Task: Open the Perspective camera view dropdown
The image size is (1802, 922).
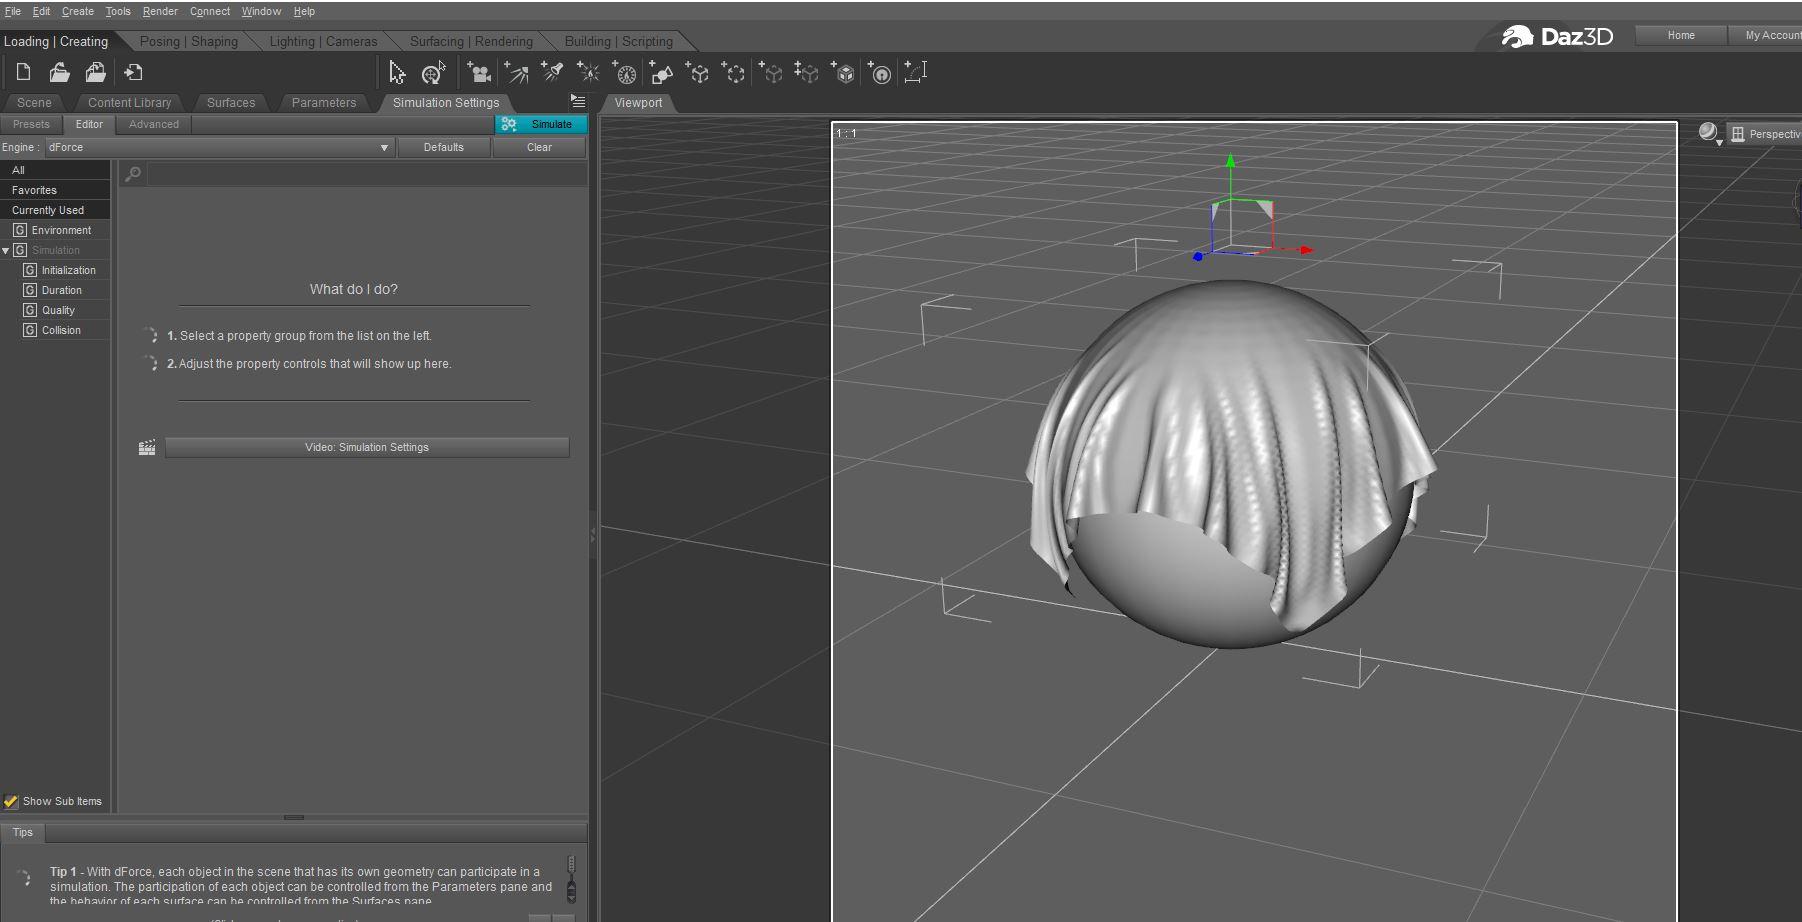Action: [1766, 134]
